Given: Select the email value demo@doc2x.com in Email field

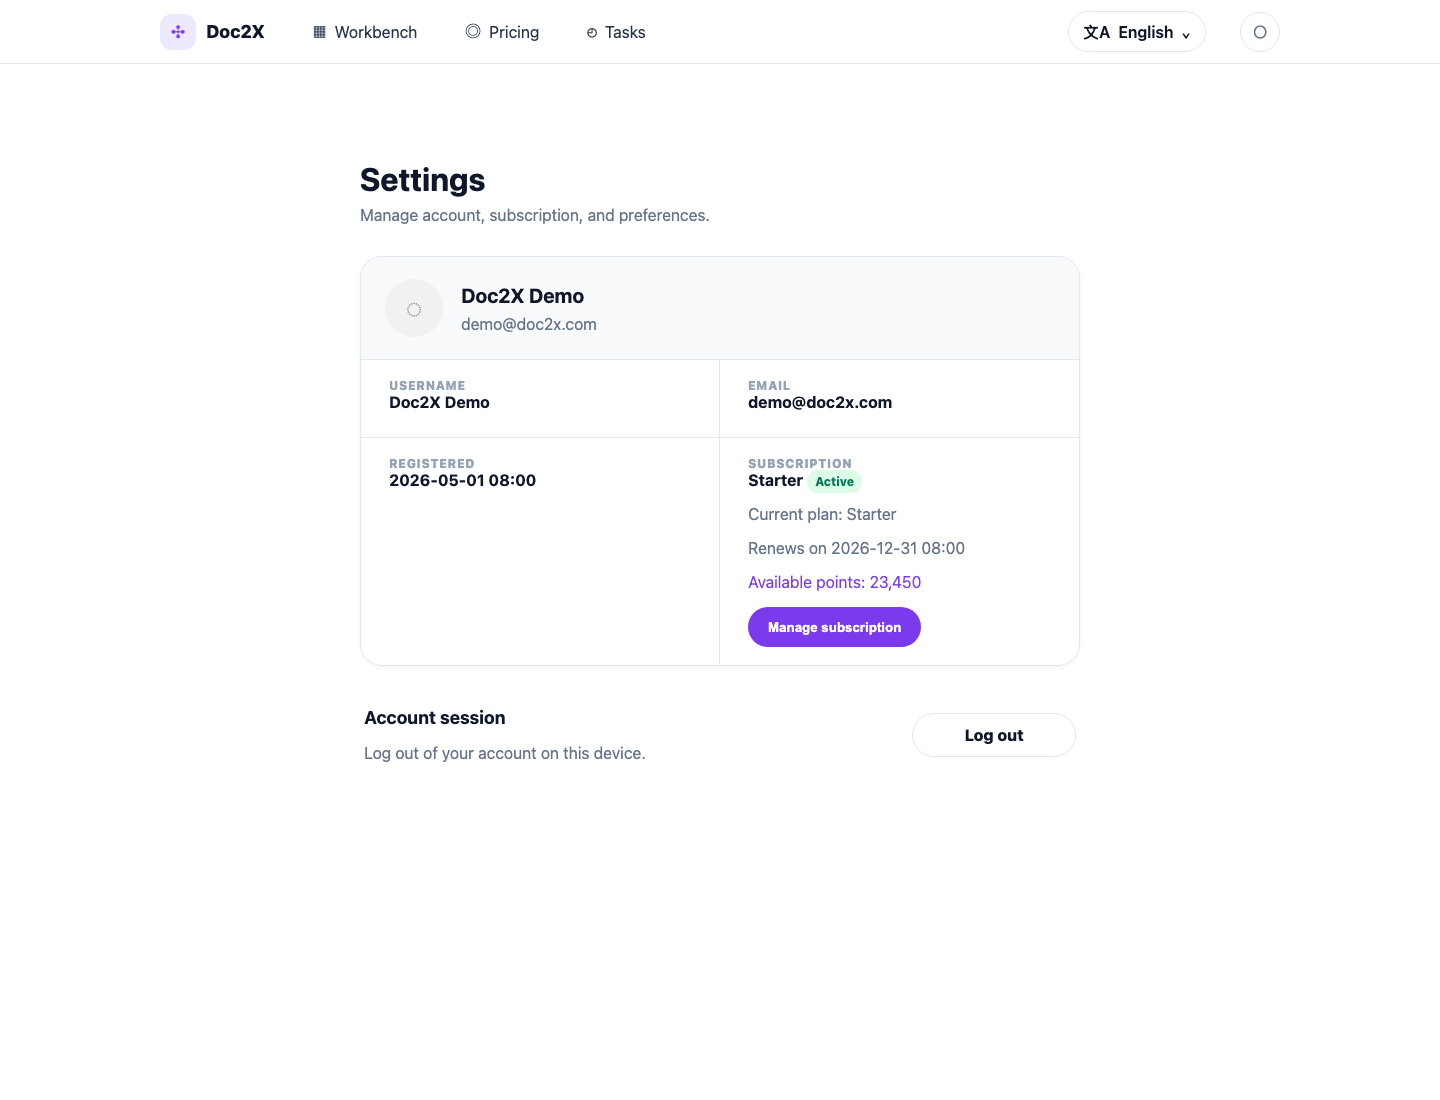Looking at the screenshot, I should (x=820, y=402).
